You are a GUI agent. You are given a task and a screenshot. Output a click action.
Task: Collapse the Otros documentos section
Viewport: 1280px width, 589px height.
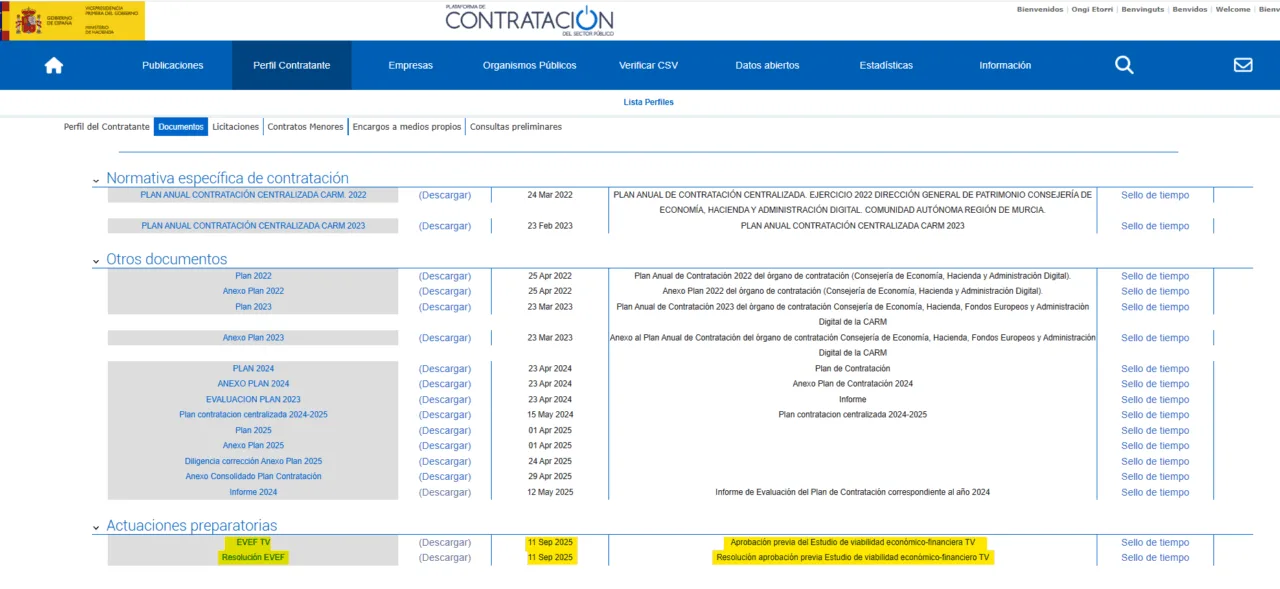pyautogui.click(x=96, y=261)
